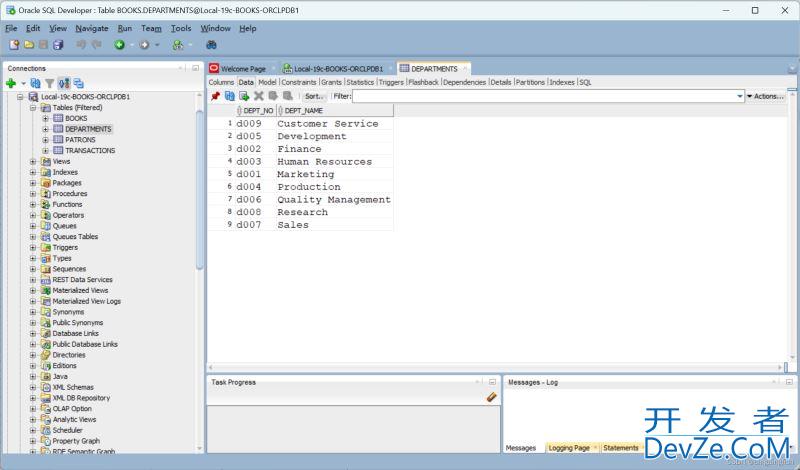The height and width of the screenshot is (470, 800).
Task: Open the Columns sub-tab
Action: tap(221, 82)
